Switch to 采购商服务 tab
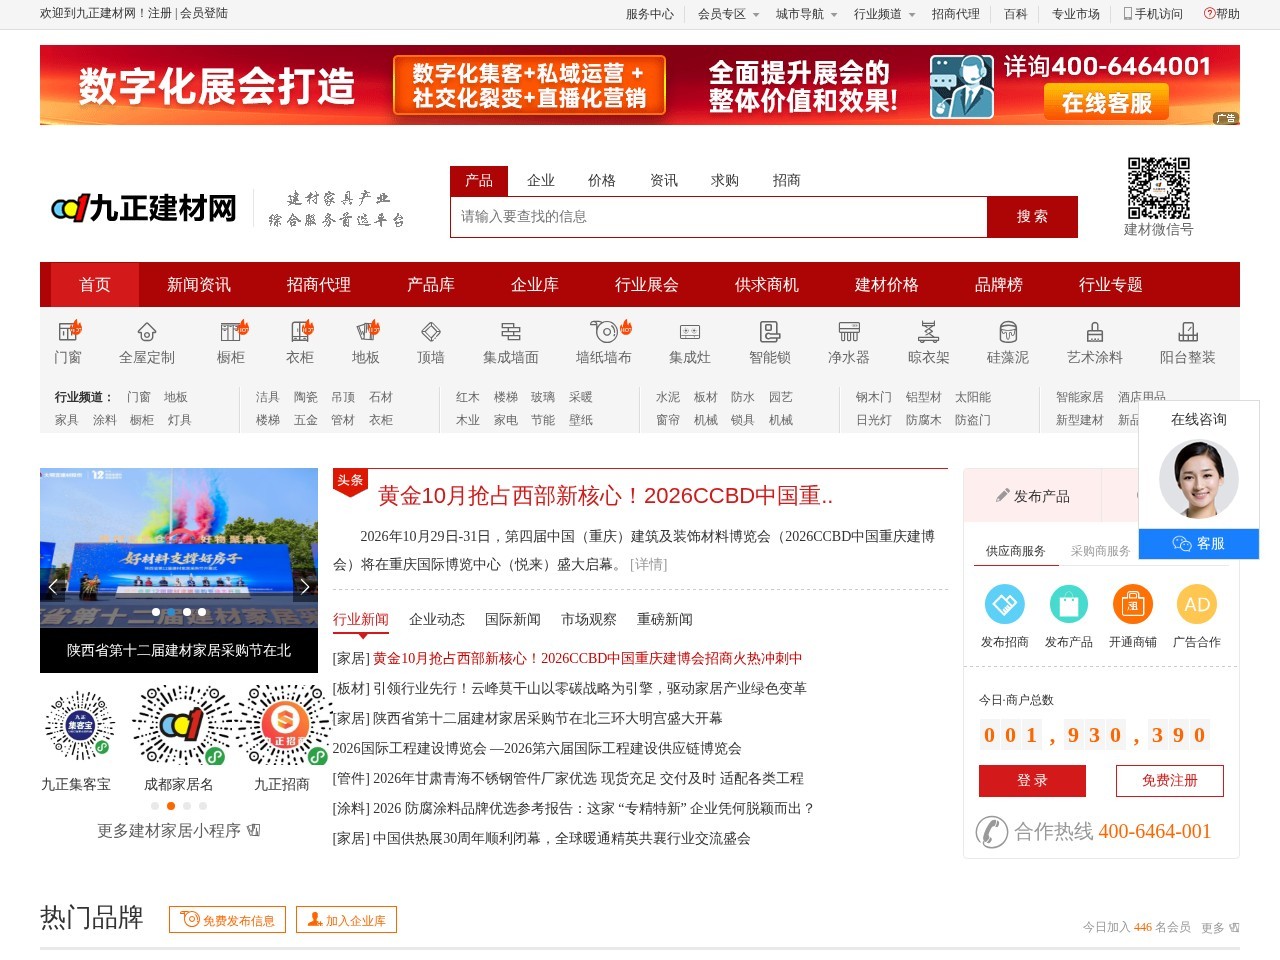The height and width of the screenshot is (960, 1280). click(x=1100, y=551)
